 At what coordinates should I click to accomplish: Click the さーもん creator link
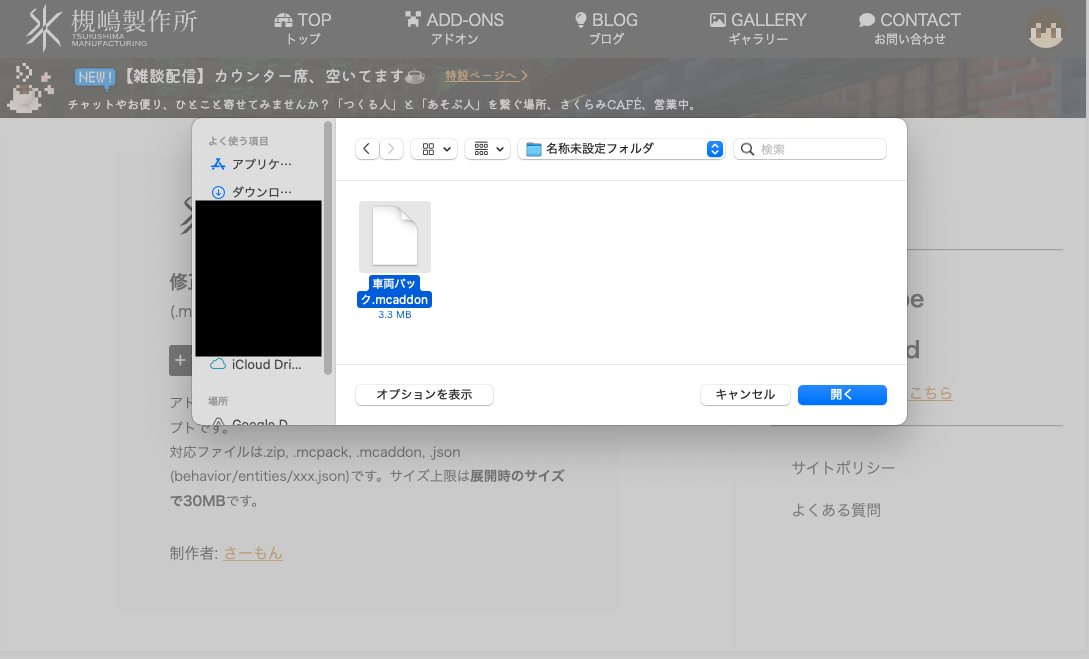click(252, 552)
